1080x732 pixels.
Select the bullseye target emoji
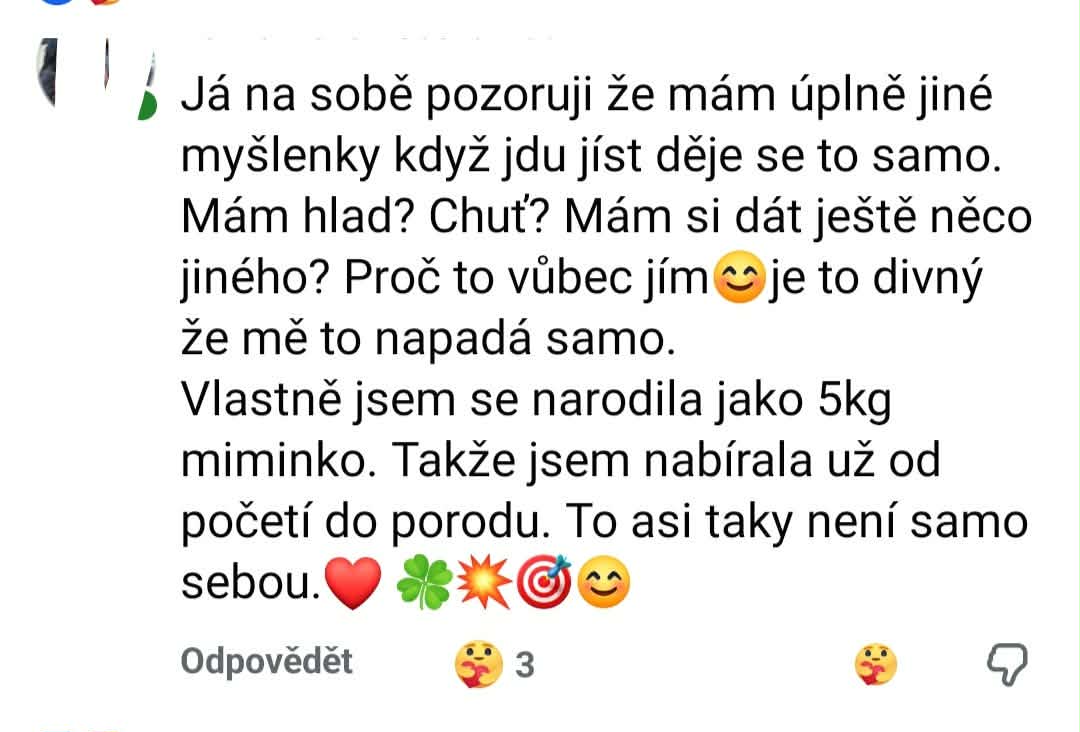coord(543,583)
